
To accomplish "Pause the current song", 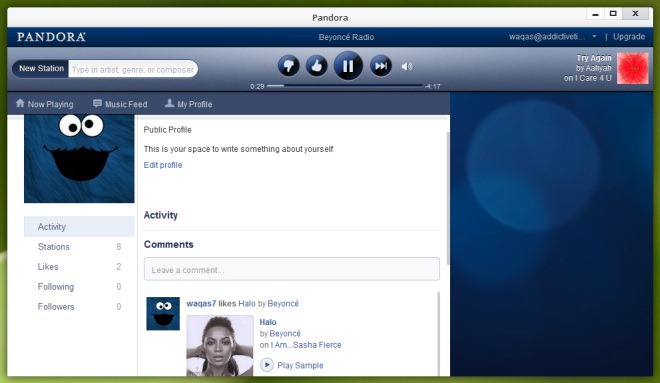I will (x=348, y=66).
